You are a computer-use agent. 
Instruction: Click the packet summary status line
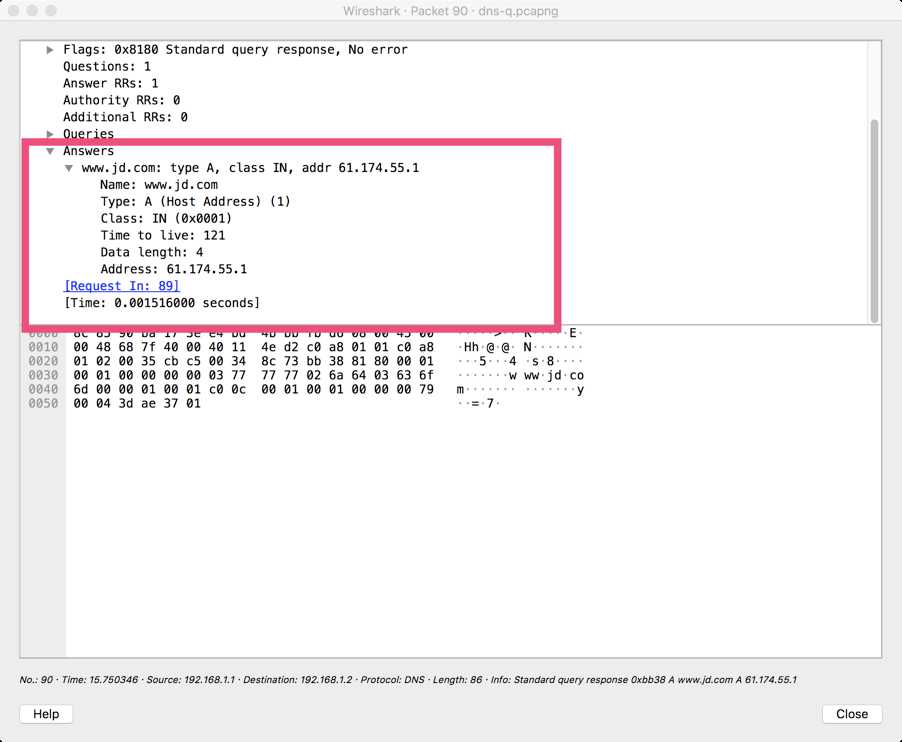[408, 680]
